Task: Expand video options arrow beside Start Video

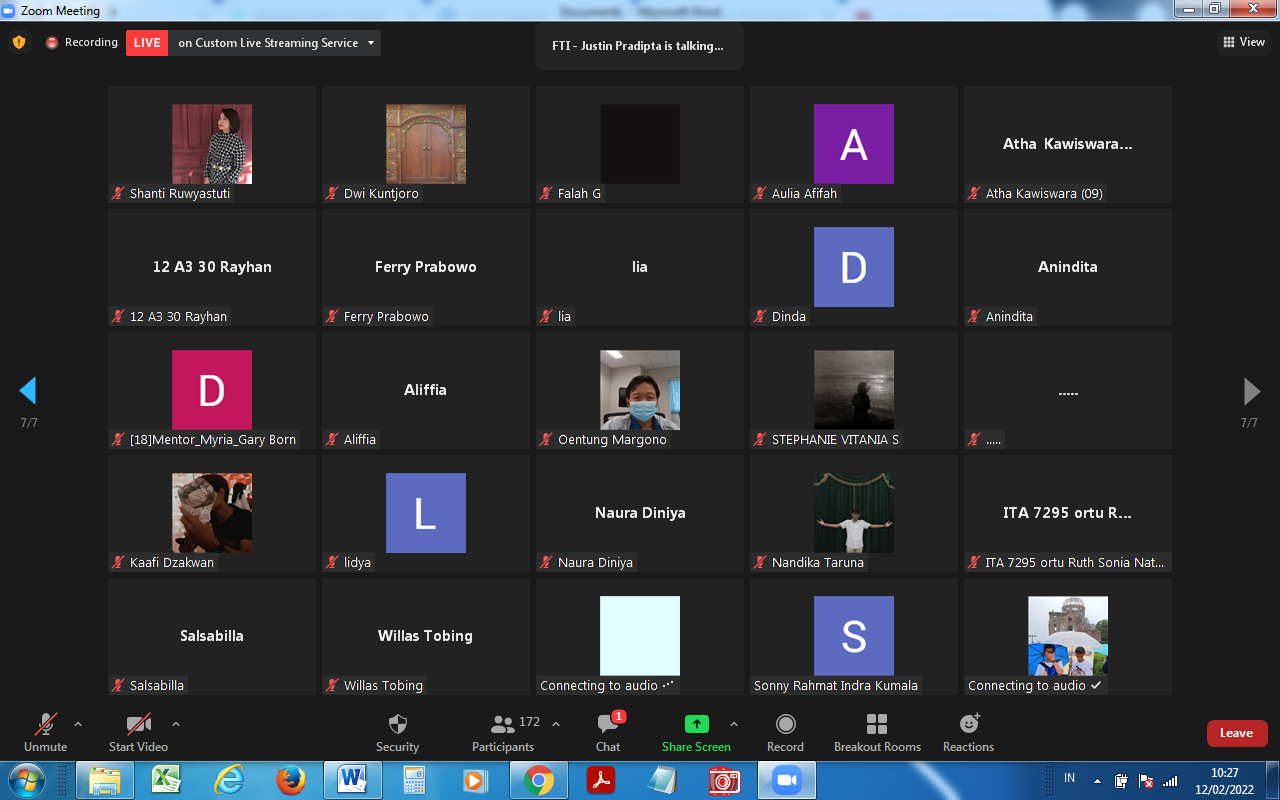Action: click(176, 724)
